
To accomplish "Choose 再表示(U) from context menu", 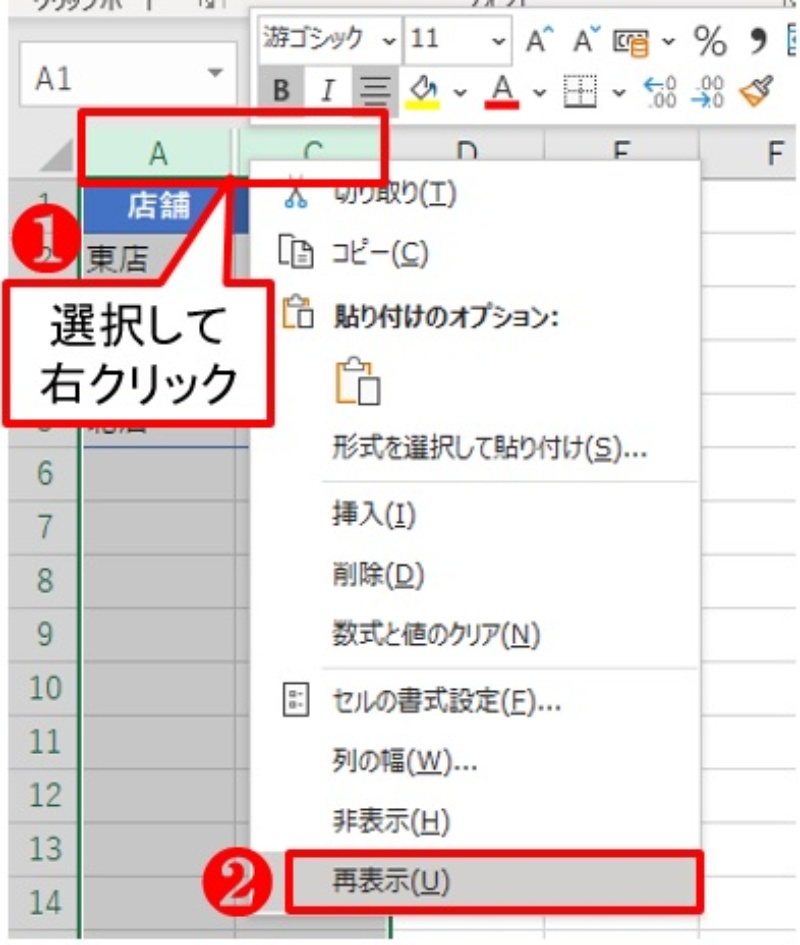I will point(391,880).
